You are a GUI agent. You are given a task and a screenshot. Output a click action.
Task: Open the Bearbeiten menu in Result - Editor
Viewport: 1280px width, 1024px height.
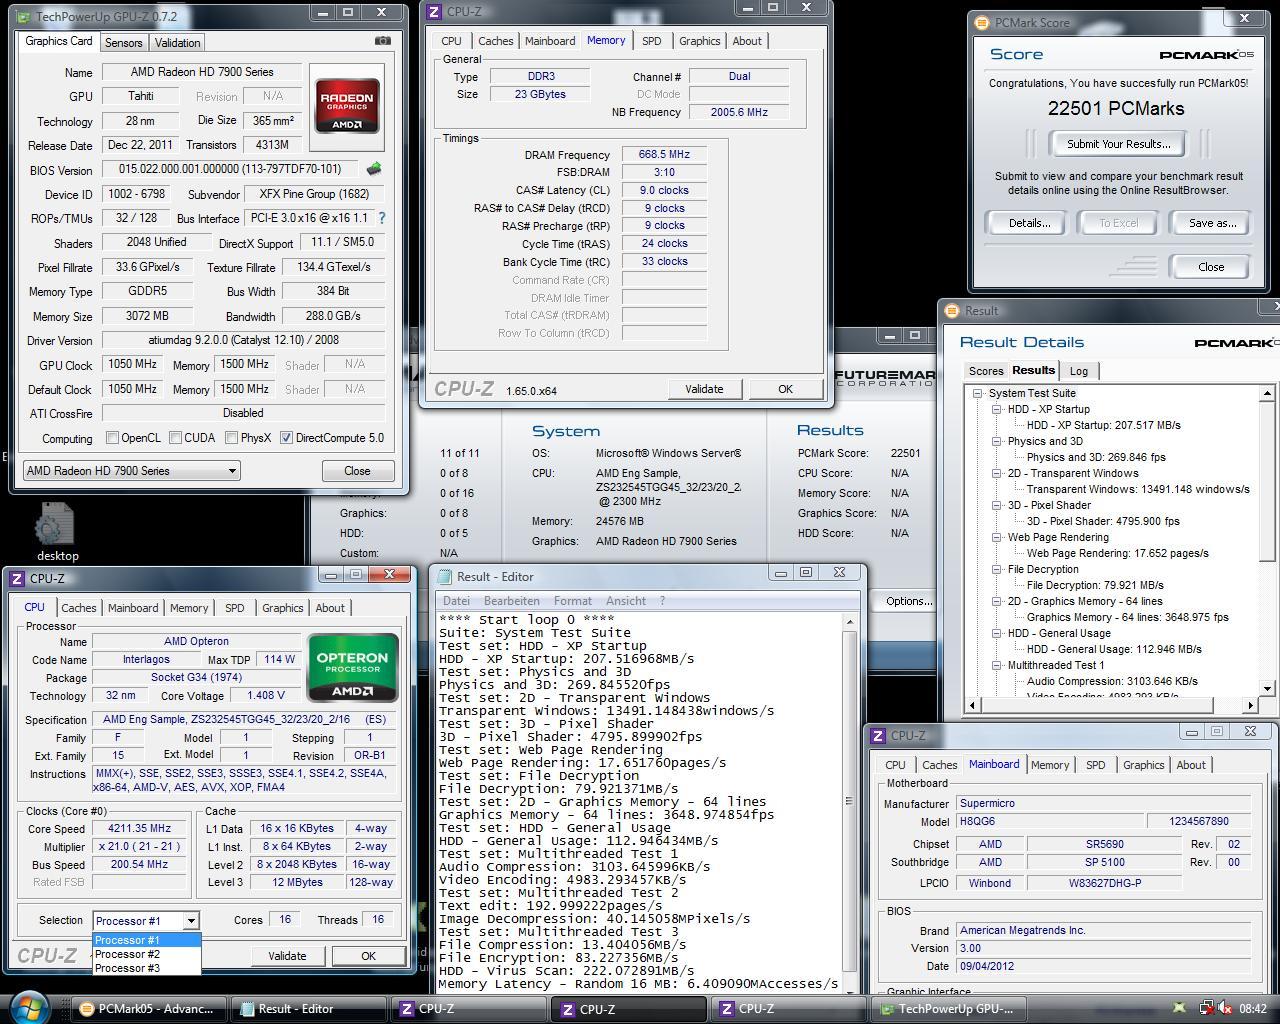click(512, 601)
